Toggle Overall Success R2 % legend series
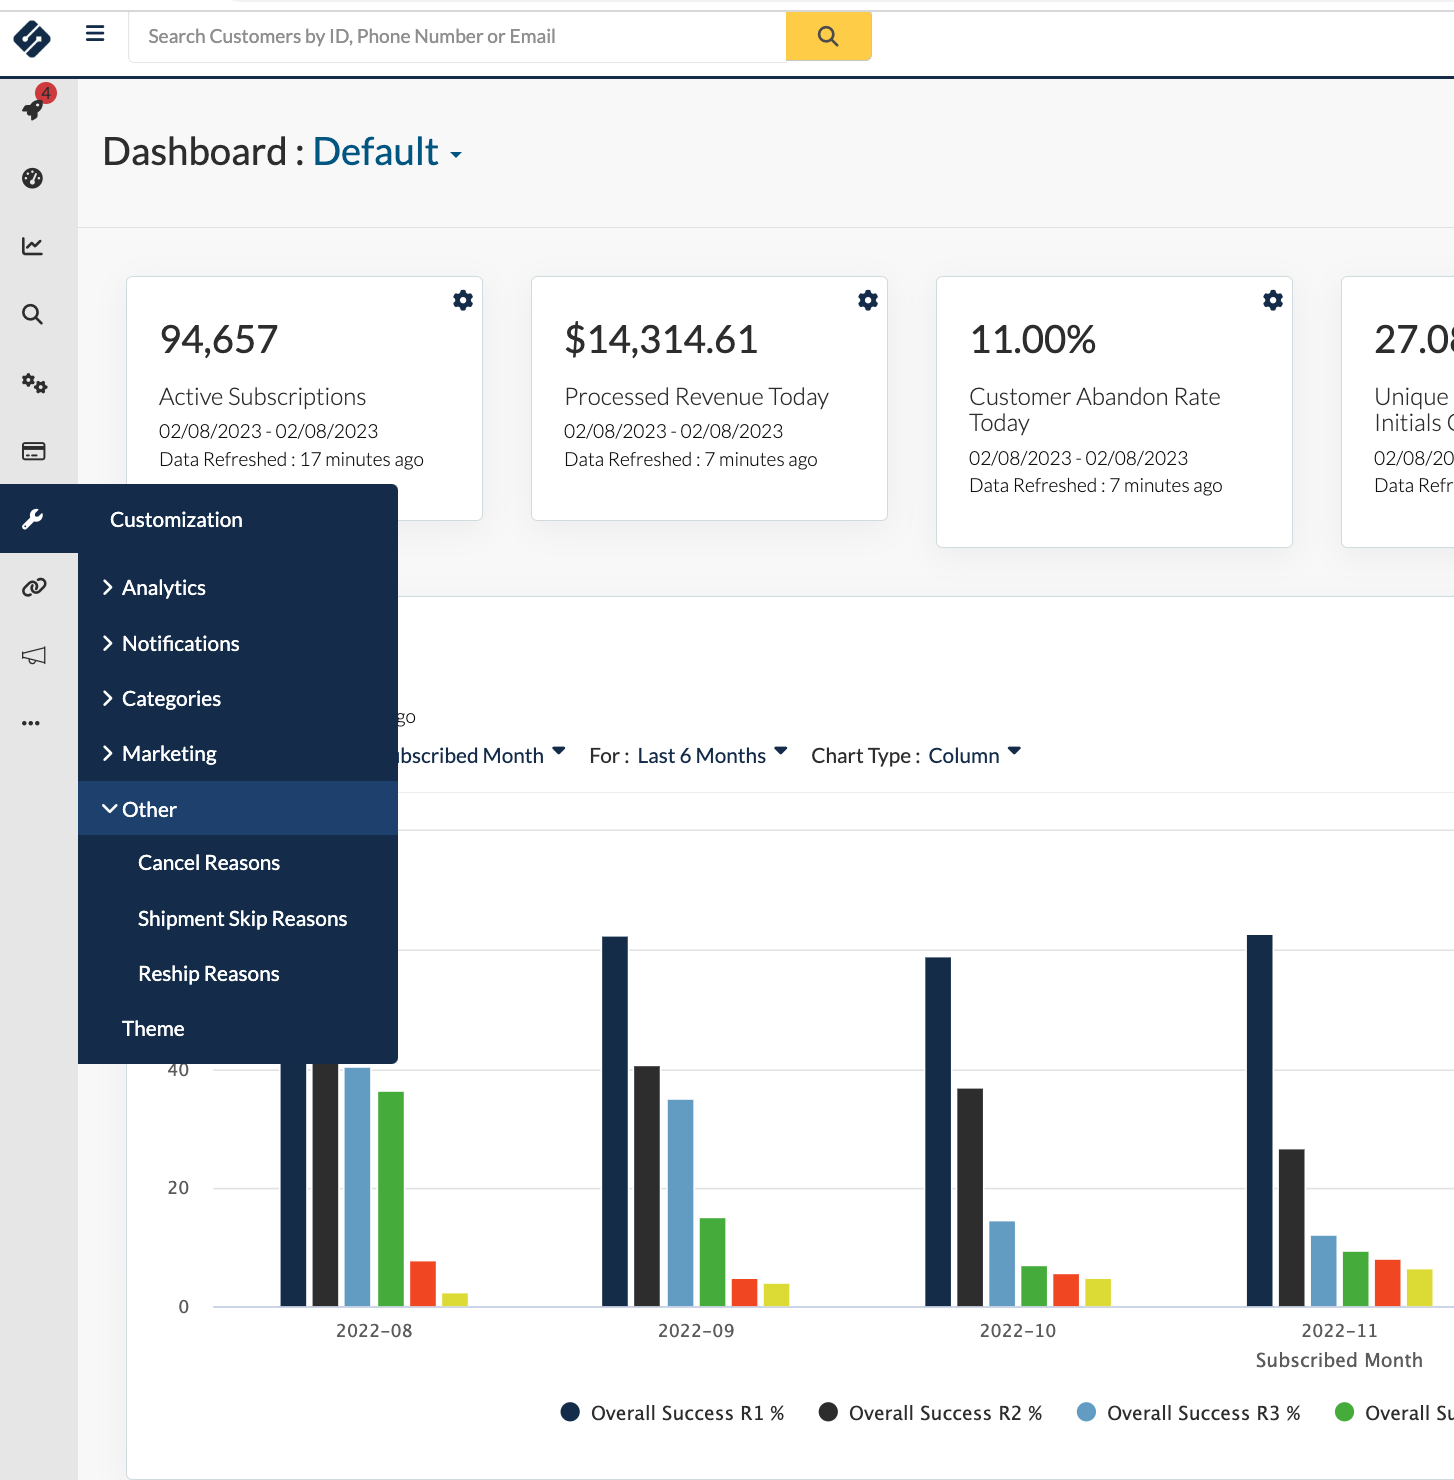Image resolution: width=1454 pixels, height=1480 pixels. tap(944, 1413)
